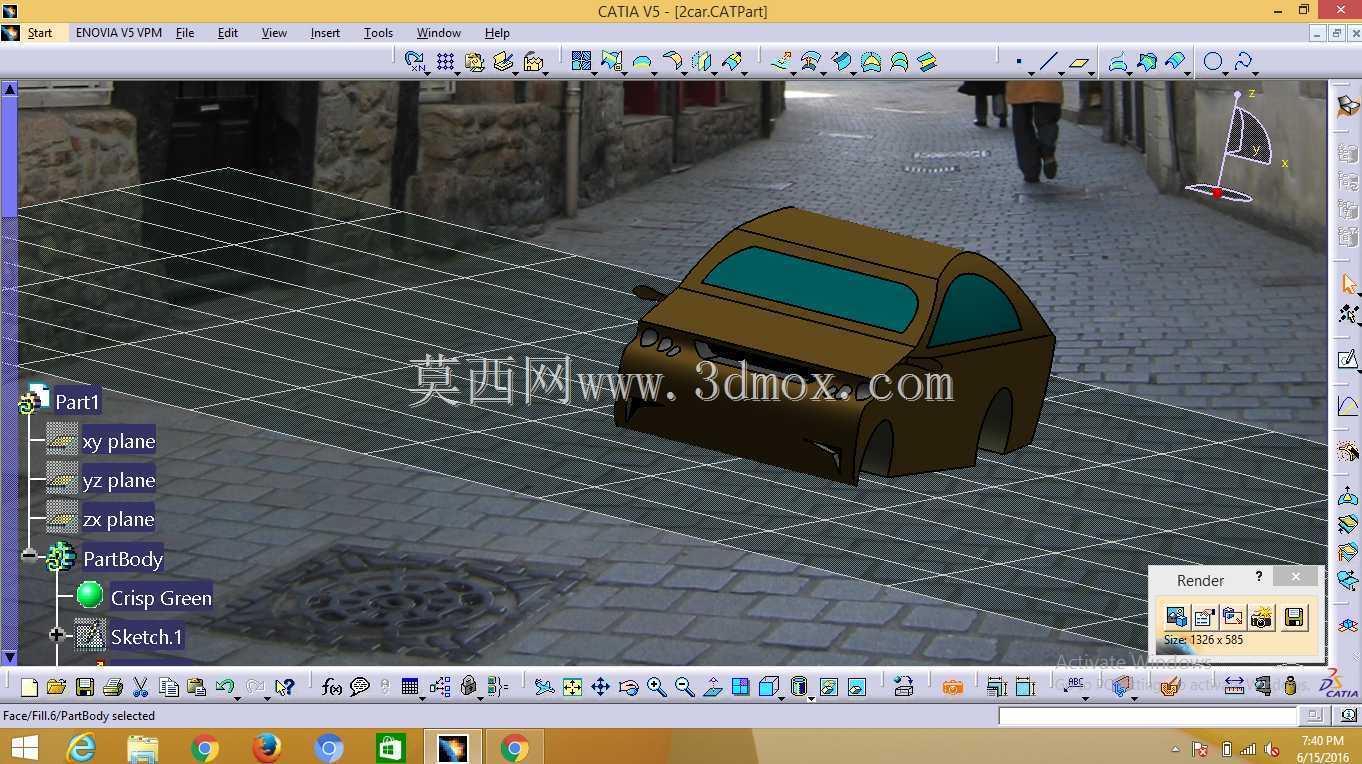Screen dimensions: 1362x764
Task: Click the Fit All In view icon
Action: [x=572, y=687]
